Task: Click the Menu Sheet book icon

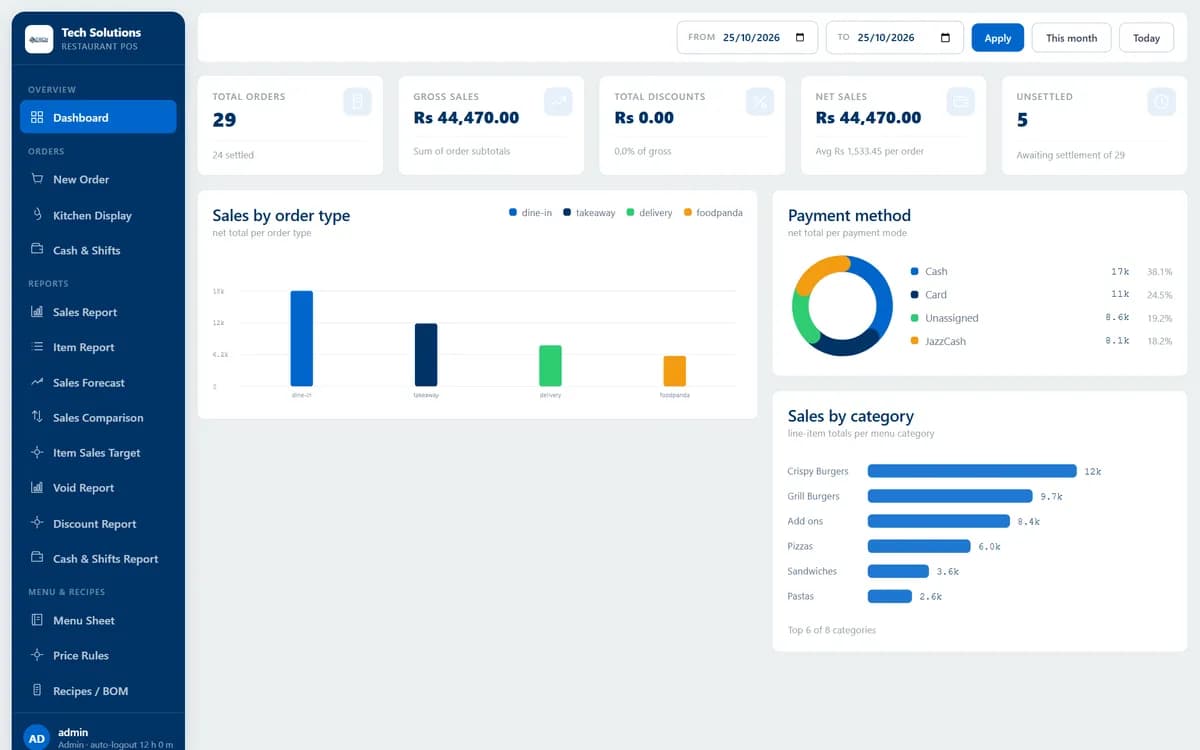Action: 37,620
